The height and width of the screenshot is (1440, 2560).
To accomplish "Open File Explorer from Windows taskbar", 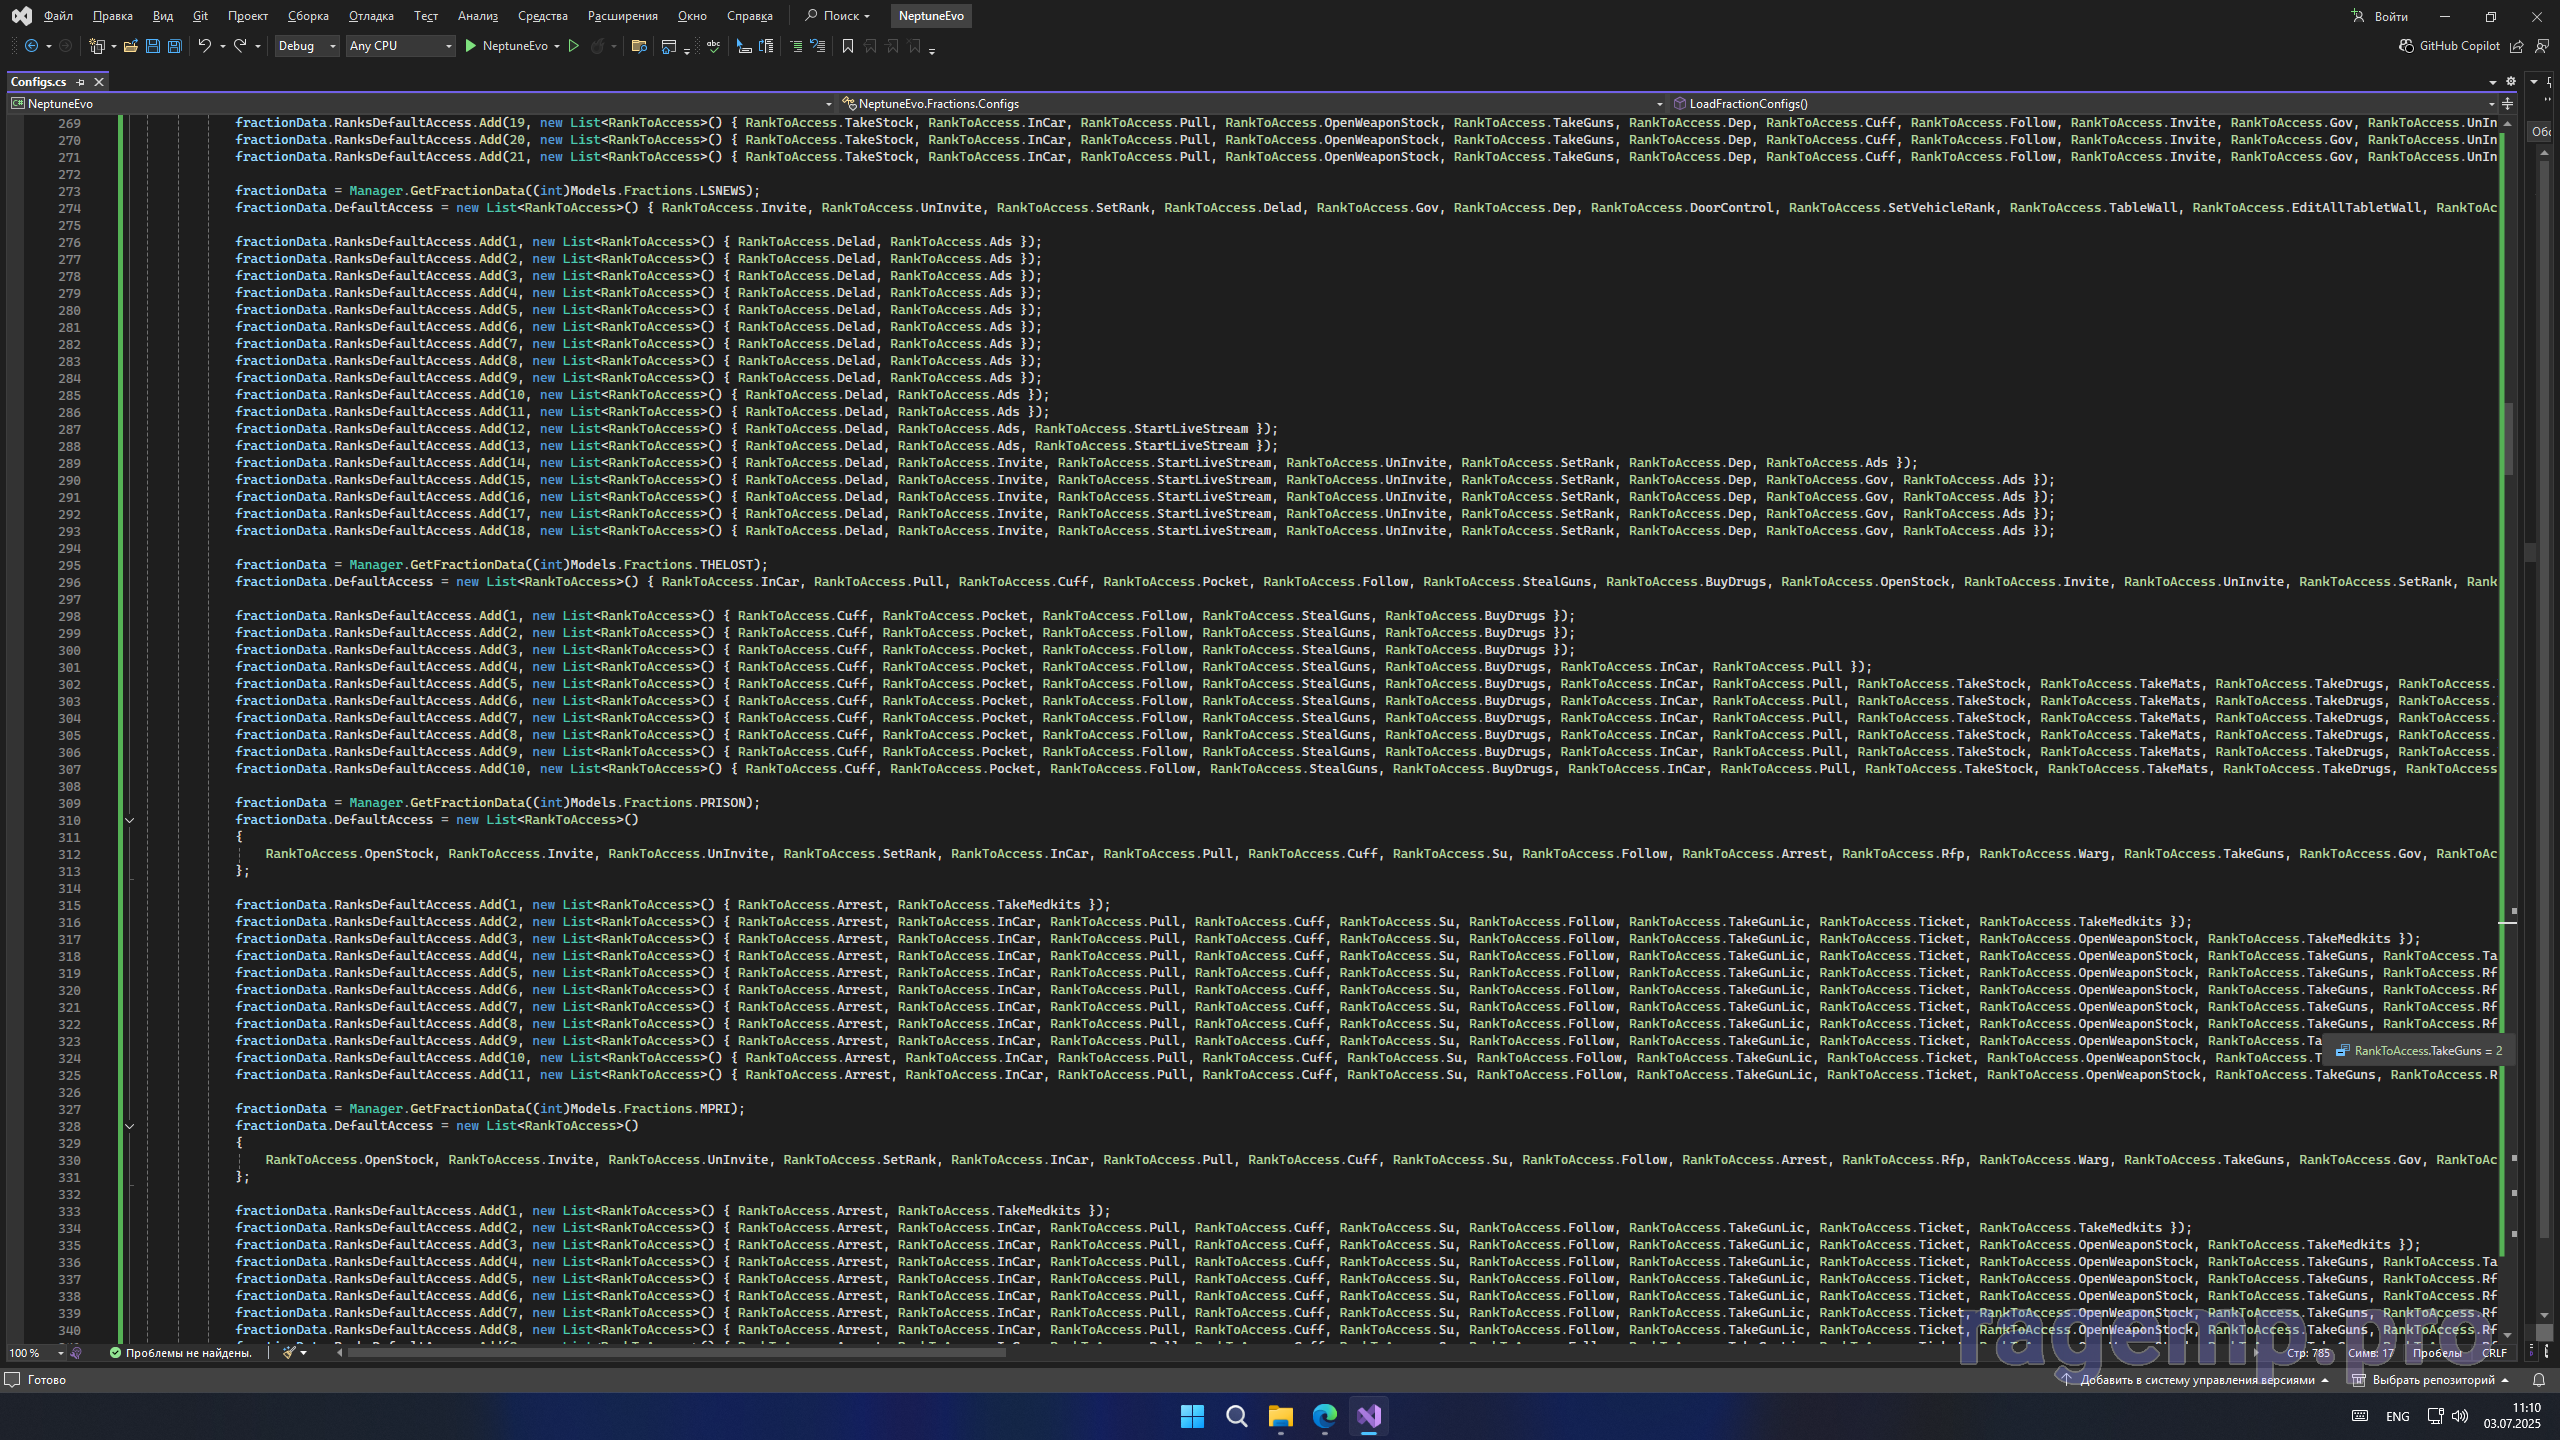I will [x=1280, y=1416].
